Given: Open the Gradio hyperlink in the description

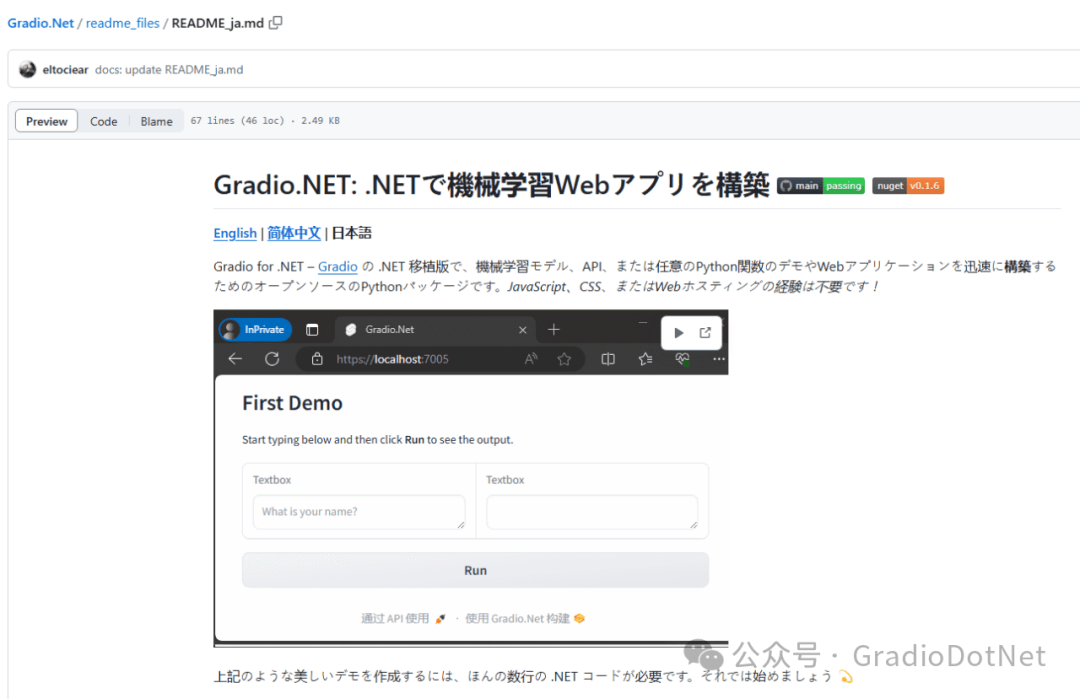Looking at the screenshot, I should 337,266.
